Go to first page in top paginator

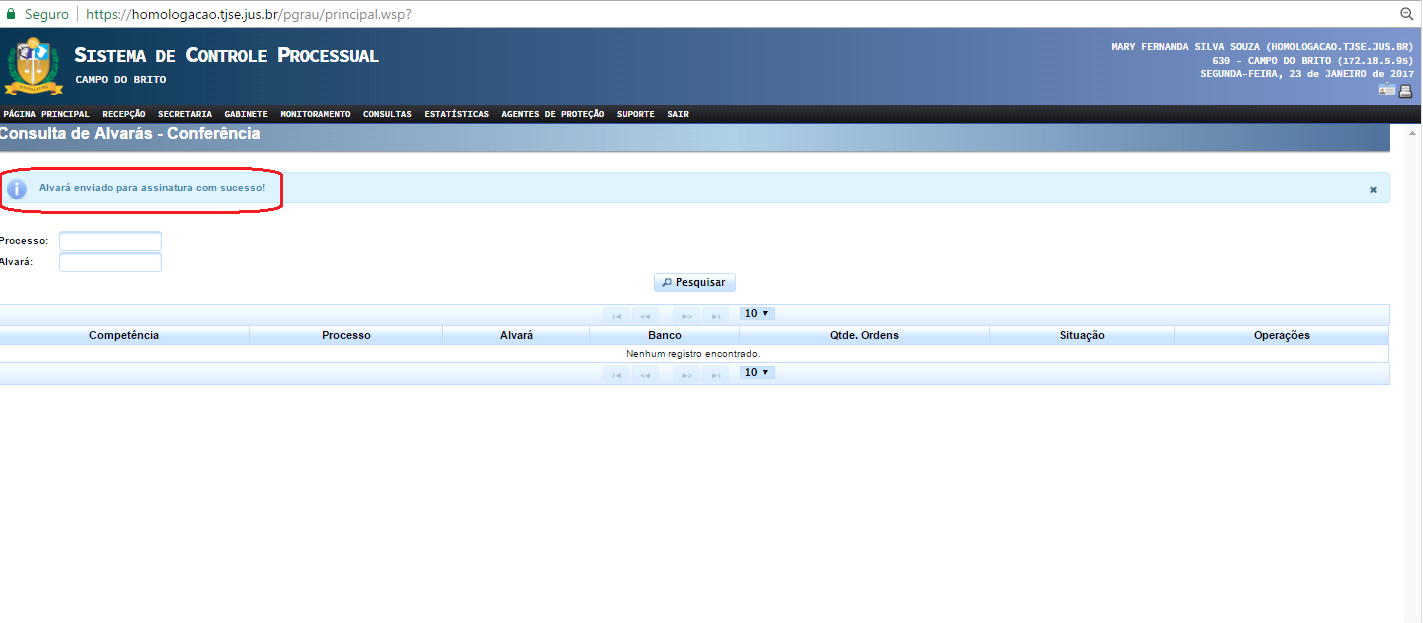click(x=616, y=315)
